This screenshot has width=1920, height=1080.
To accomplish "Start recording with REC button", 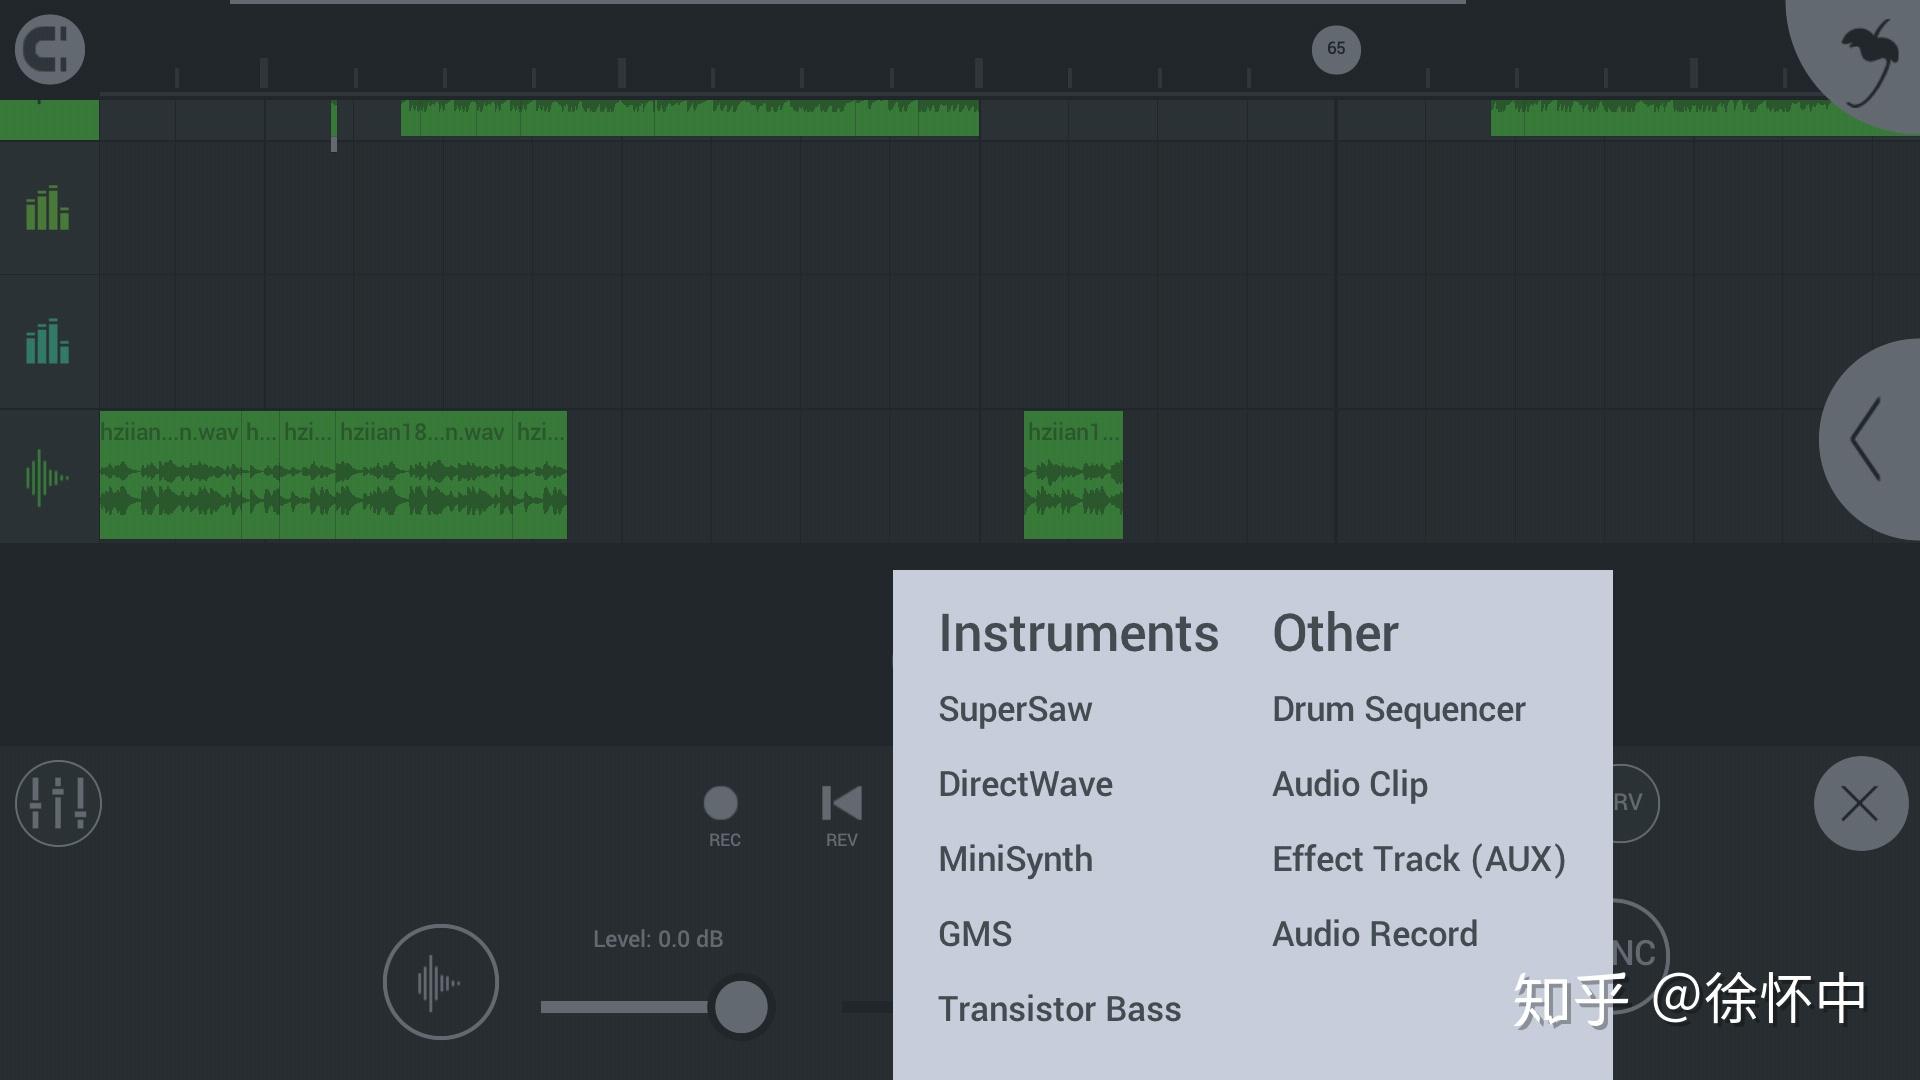I will [x=722, y=816].
